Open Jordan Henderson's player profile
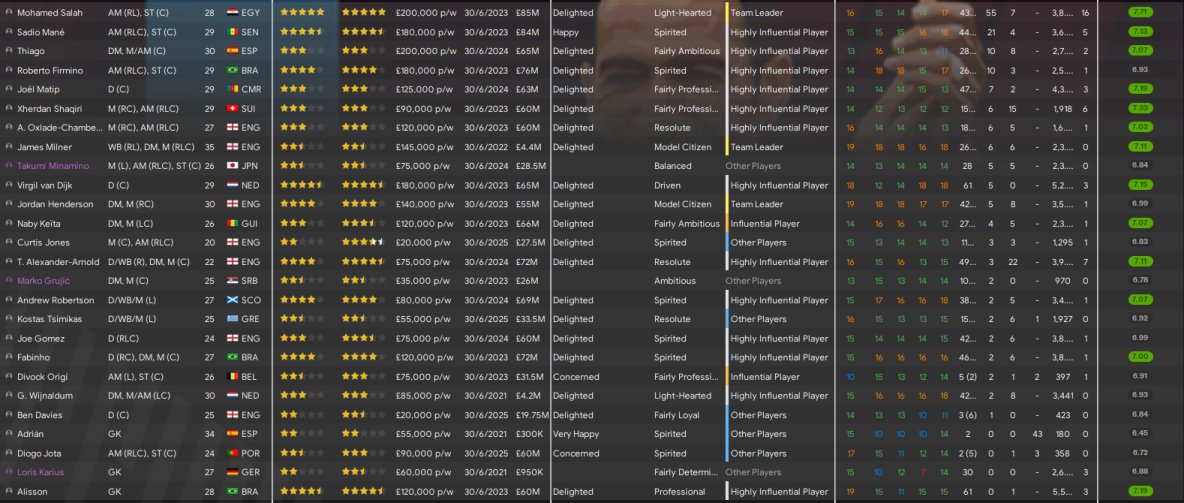This screenshot has height=503, width=1184. [55, 205]
